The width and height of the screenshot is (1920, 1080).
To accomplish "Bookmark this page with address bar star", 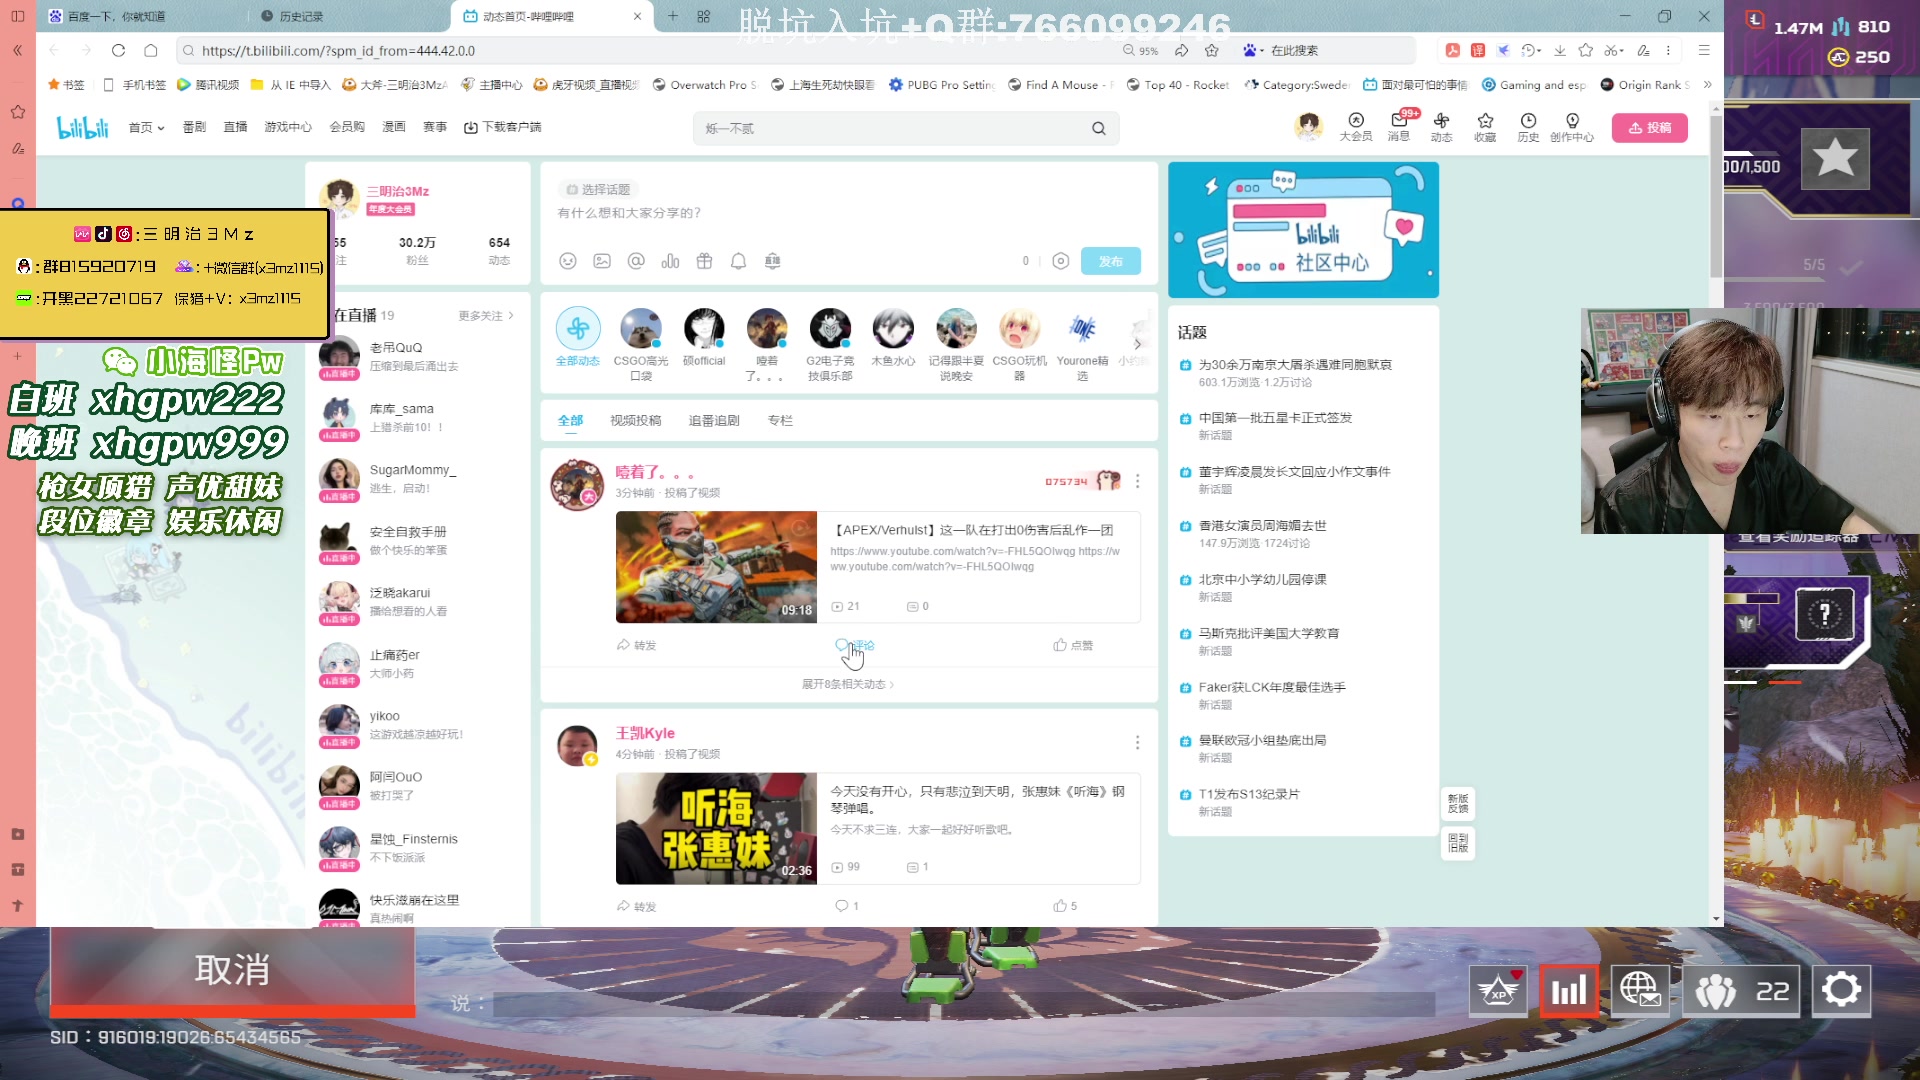I will click(x=1212, y=50).
